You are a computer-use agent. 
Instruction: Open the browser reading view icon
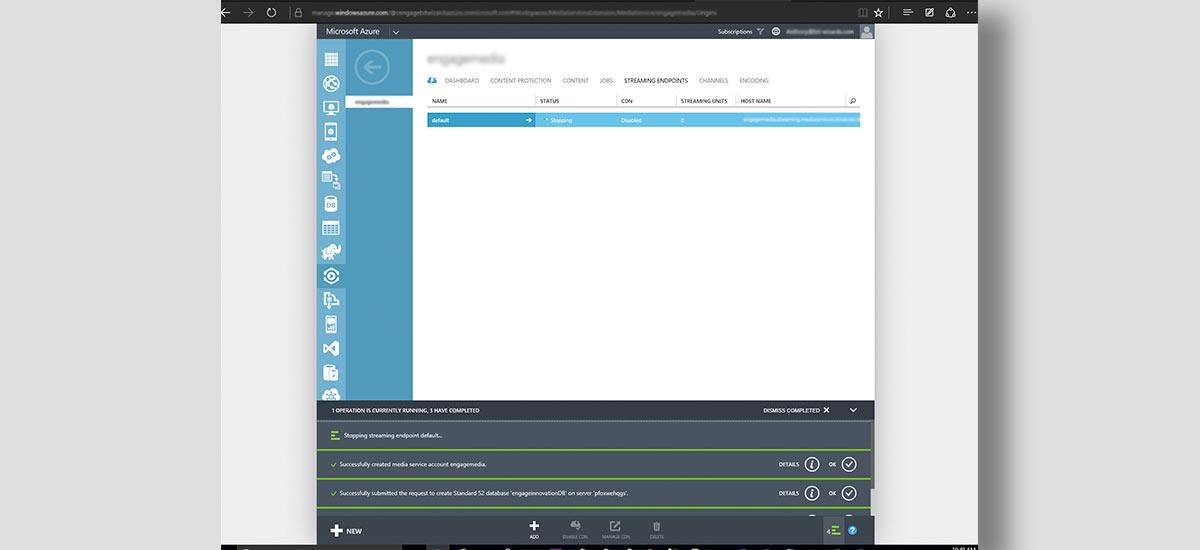click(x=863, y=12)
